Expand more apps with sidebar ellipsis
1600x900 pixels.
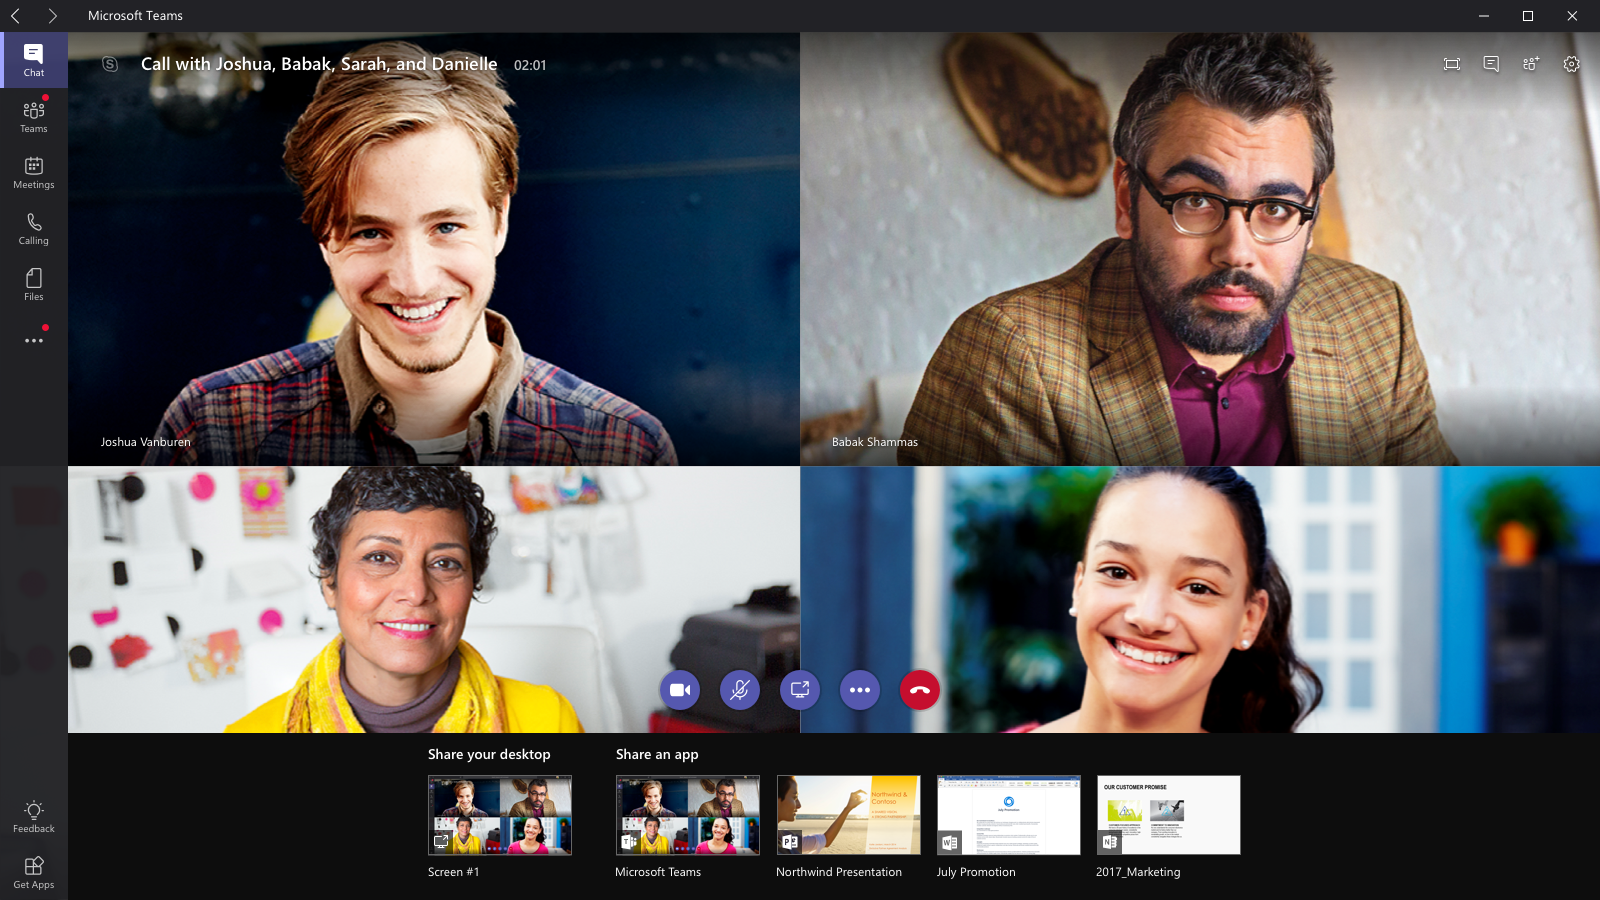[x=33, y=340]
